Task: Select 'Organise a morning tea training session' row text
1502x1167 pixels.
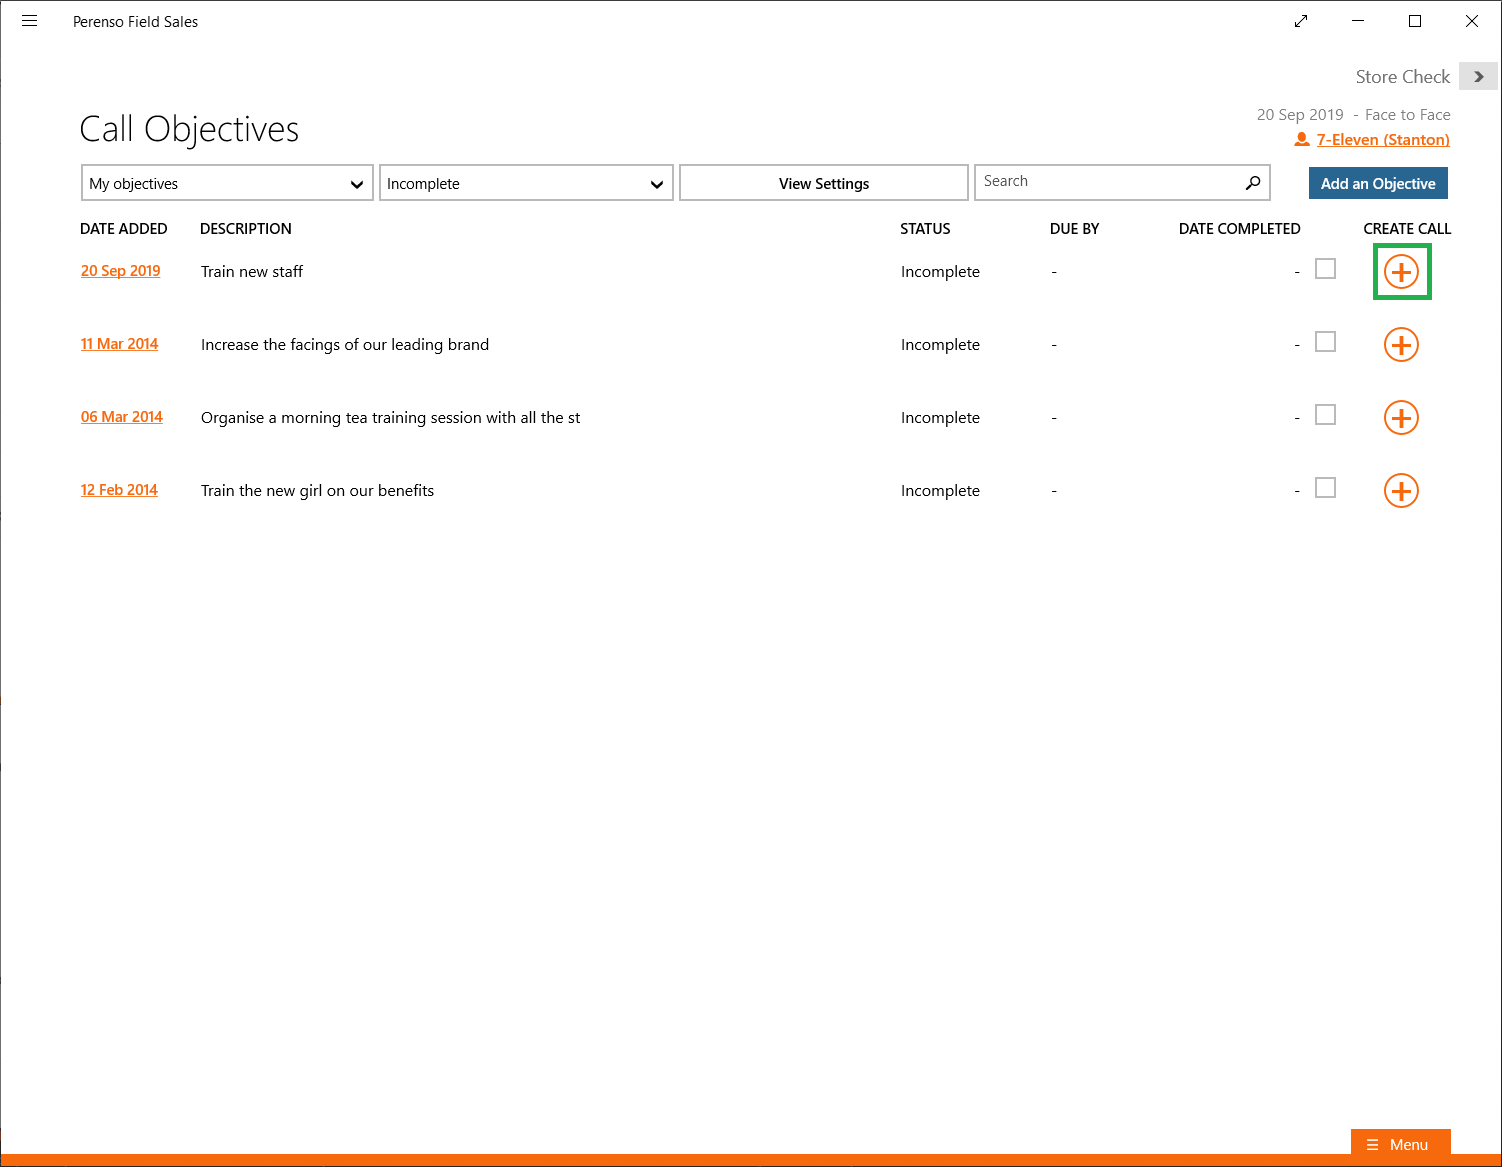Action: point(390,418)
